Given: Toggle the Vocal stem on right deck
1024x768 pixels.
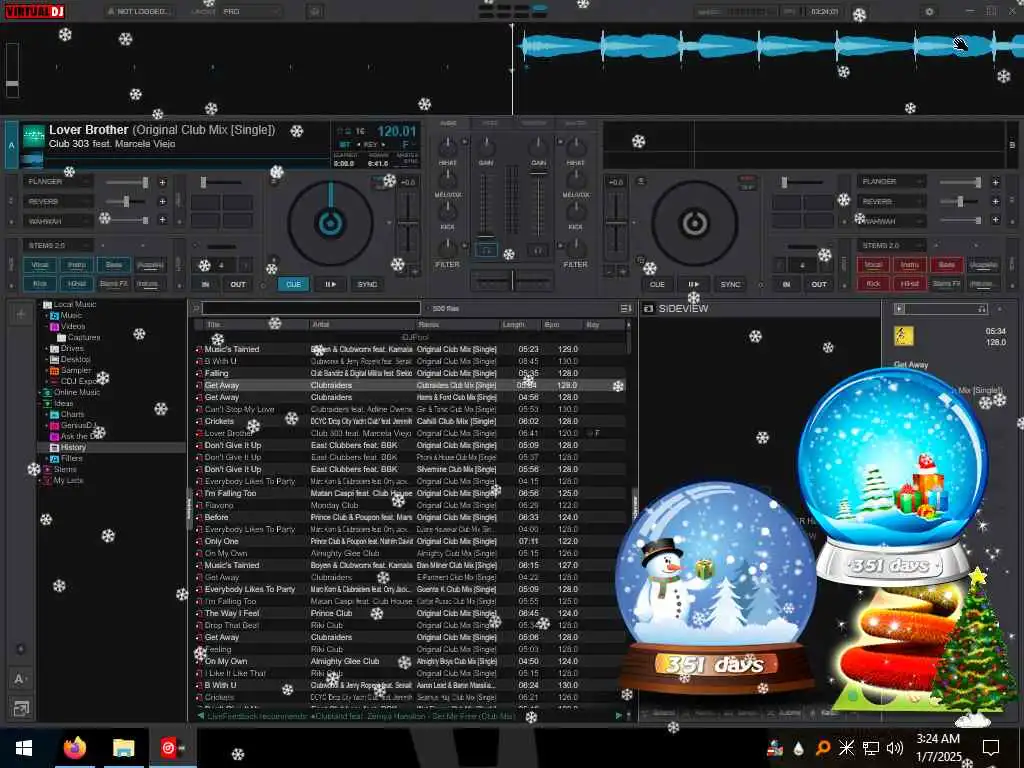Looking at the screenshot, I should (x=873, y=265).
